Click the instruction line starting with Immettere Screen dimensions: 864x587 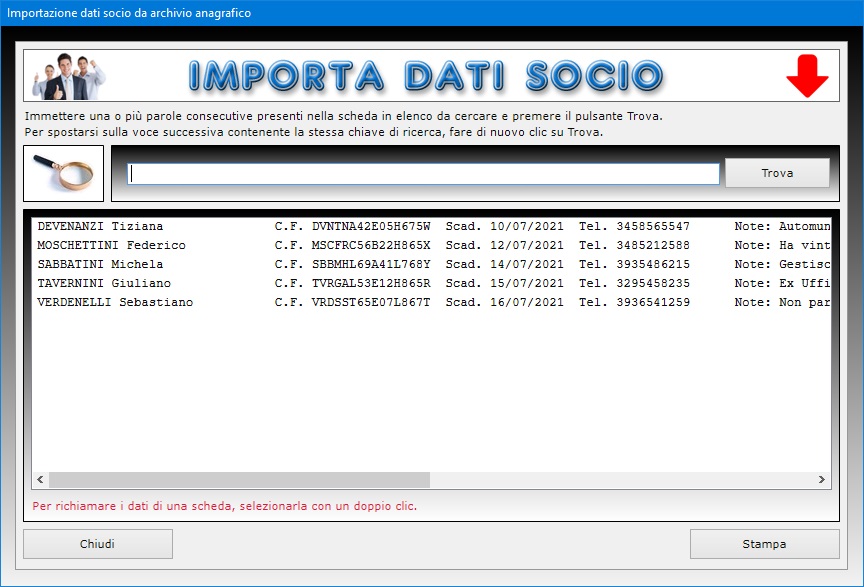point(343,116)
